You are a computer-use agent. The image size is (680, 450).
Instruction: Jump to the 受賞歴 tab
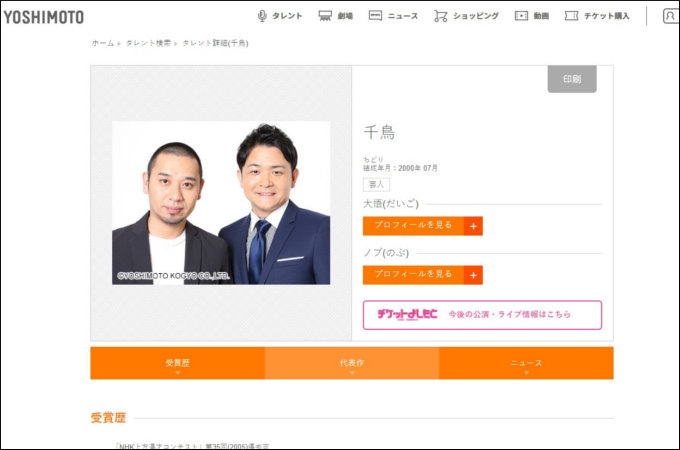(177, 363)
